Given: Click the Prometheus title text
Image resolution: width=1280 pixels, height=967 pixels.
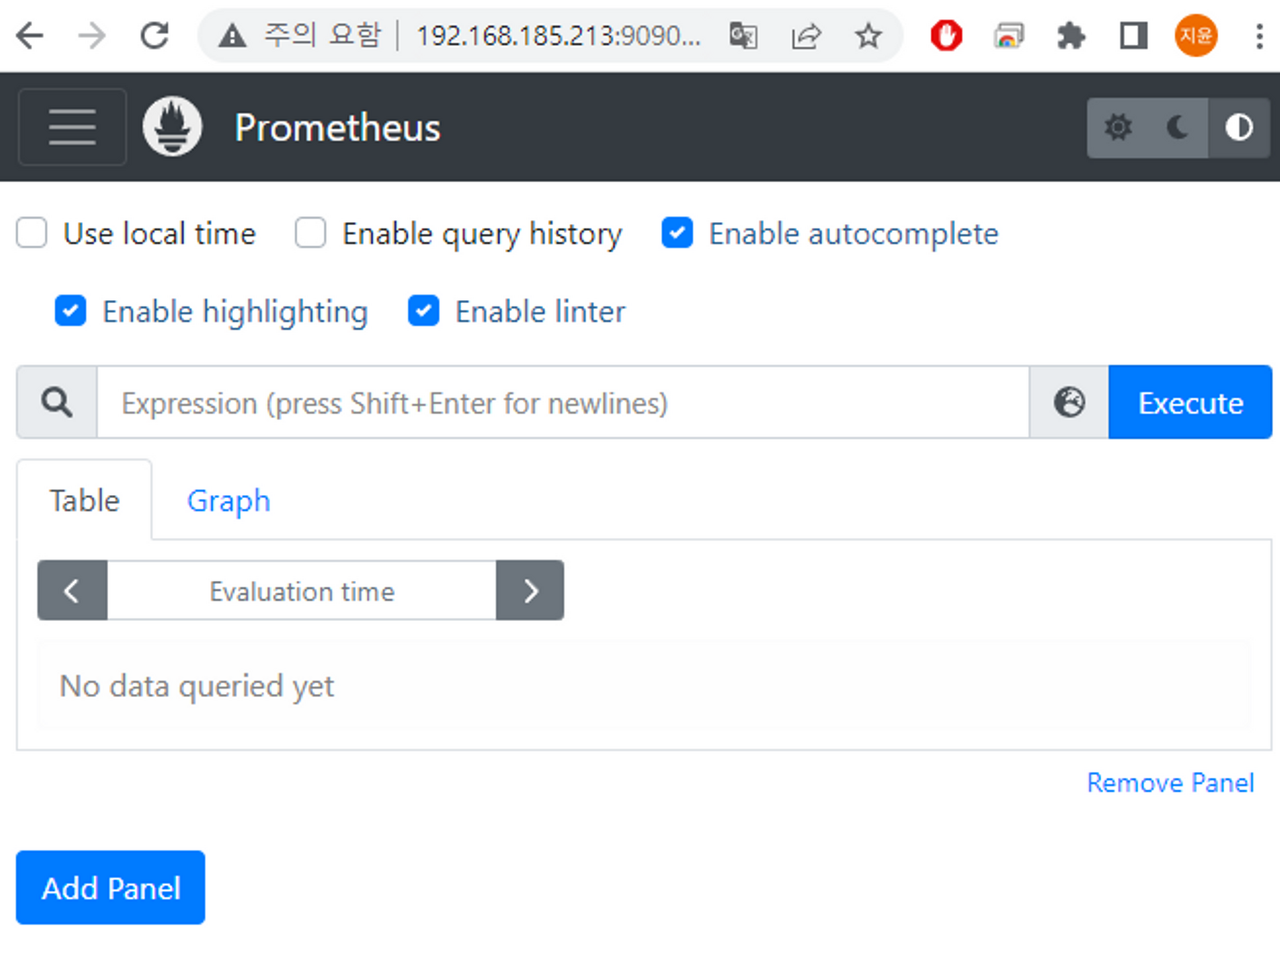Looking at the screenshot, I should (x=338, y=127).
